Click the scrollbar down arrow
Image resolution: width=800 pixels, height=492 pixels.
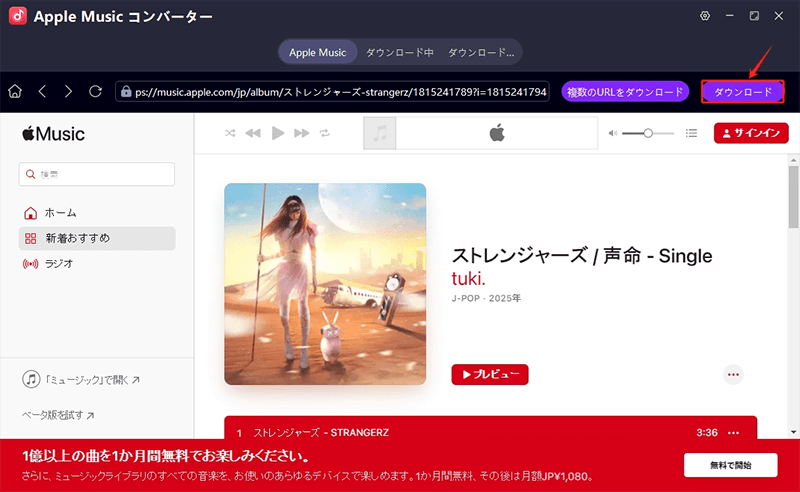coord(793,432)
